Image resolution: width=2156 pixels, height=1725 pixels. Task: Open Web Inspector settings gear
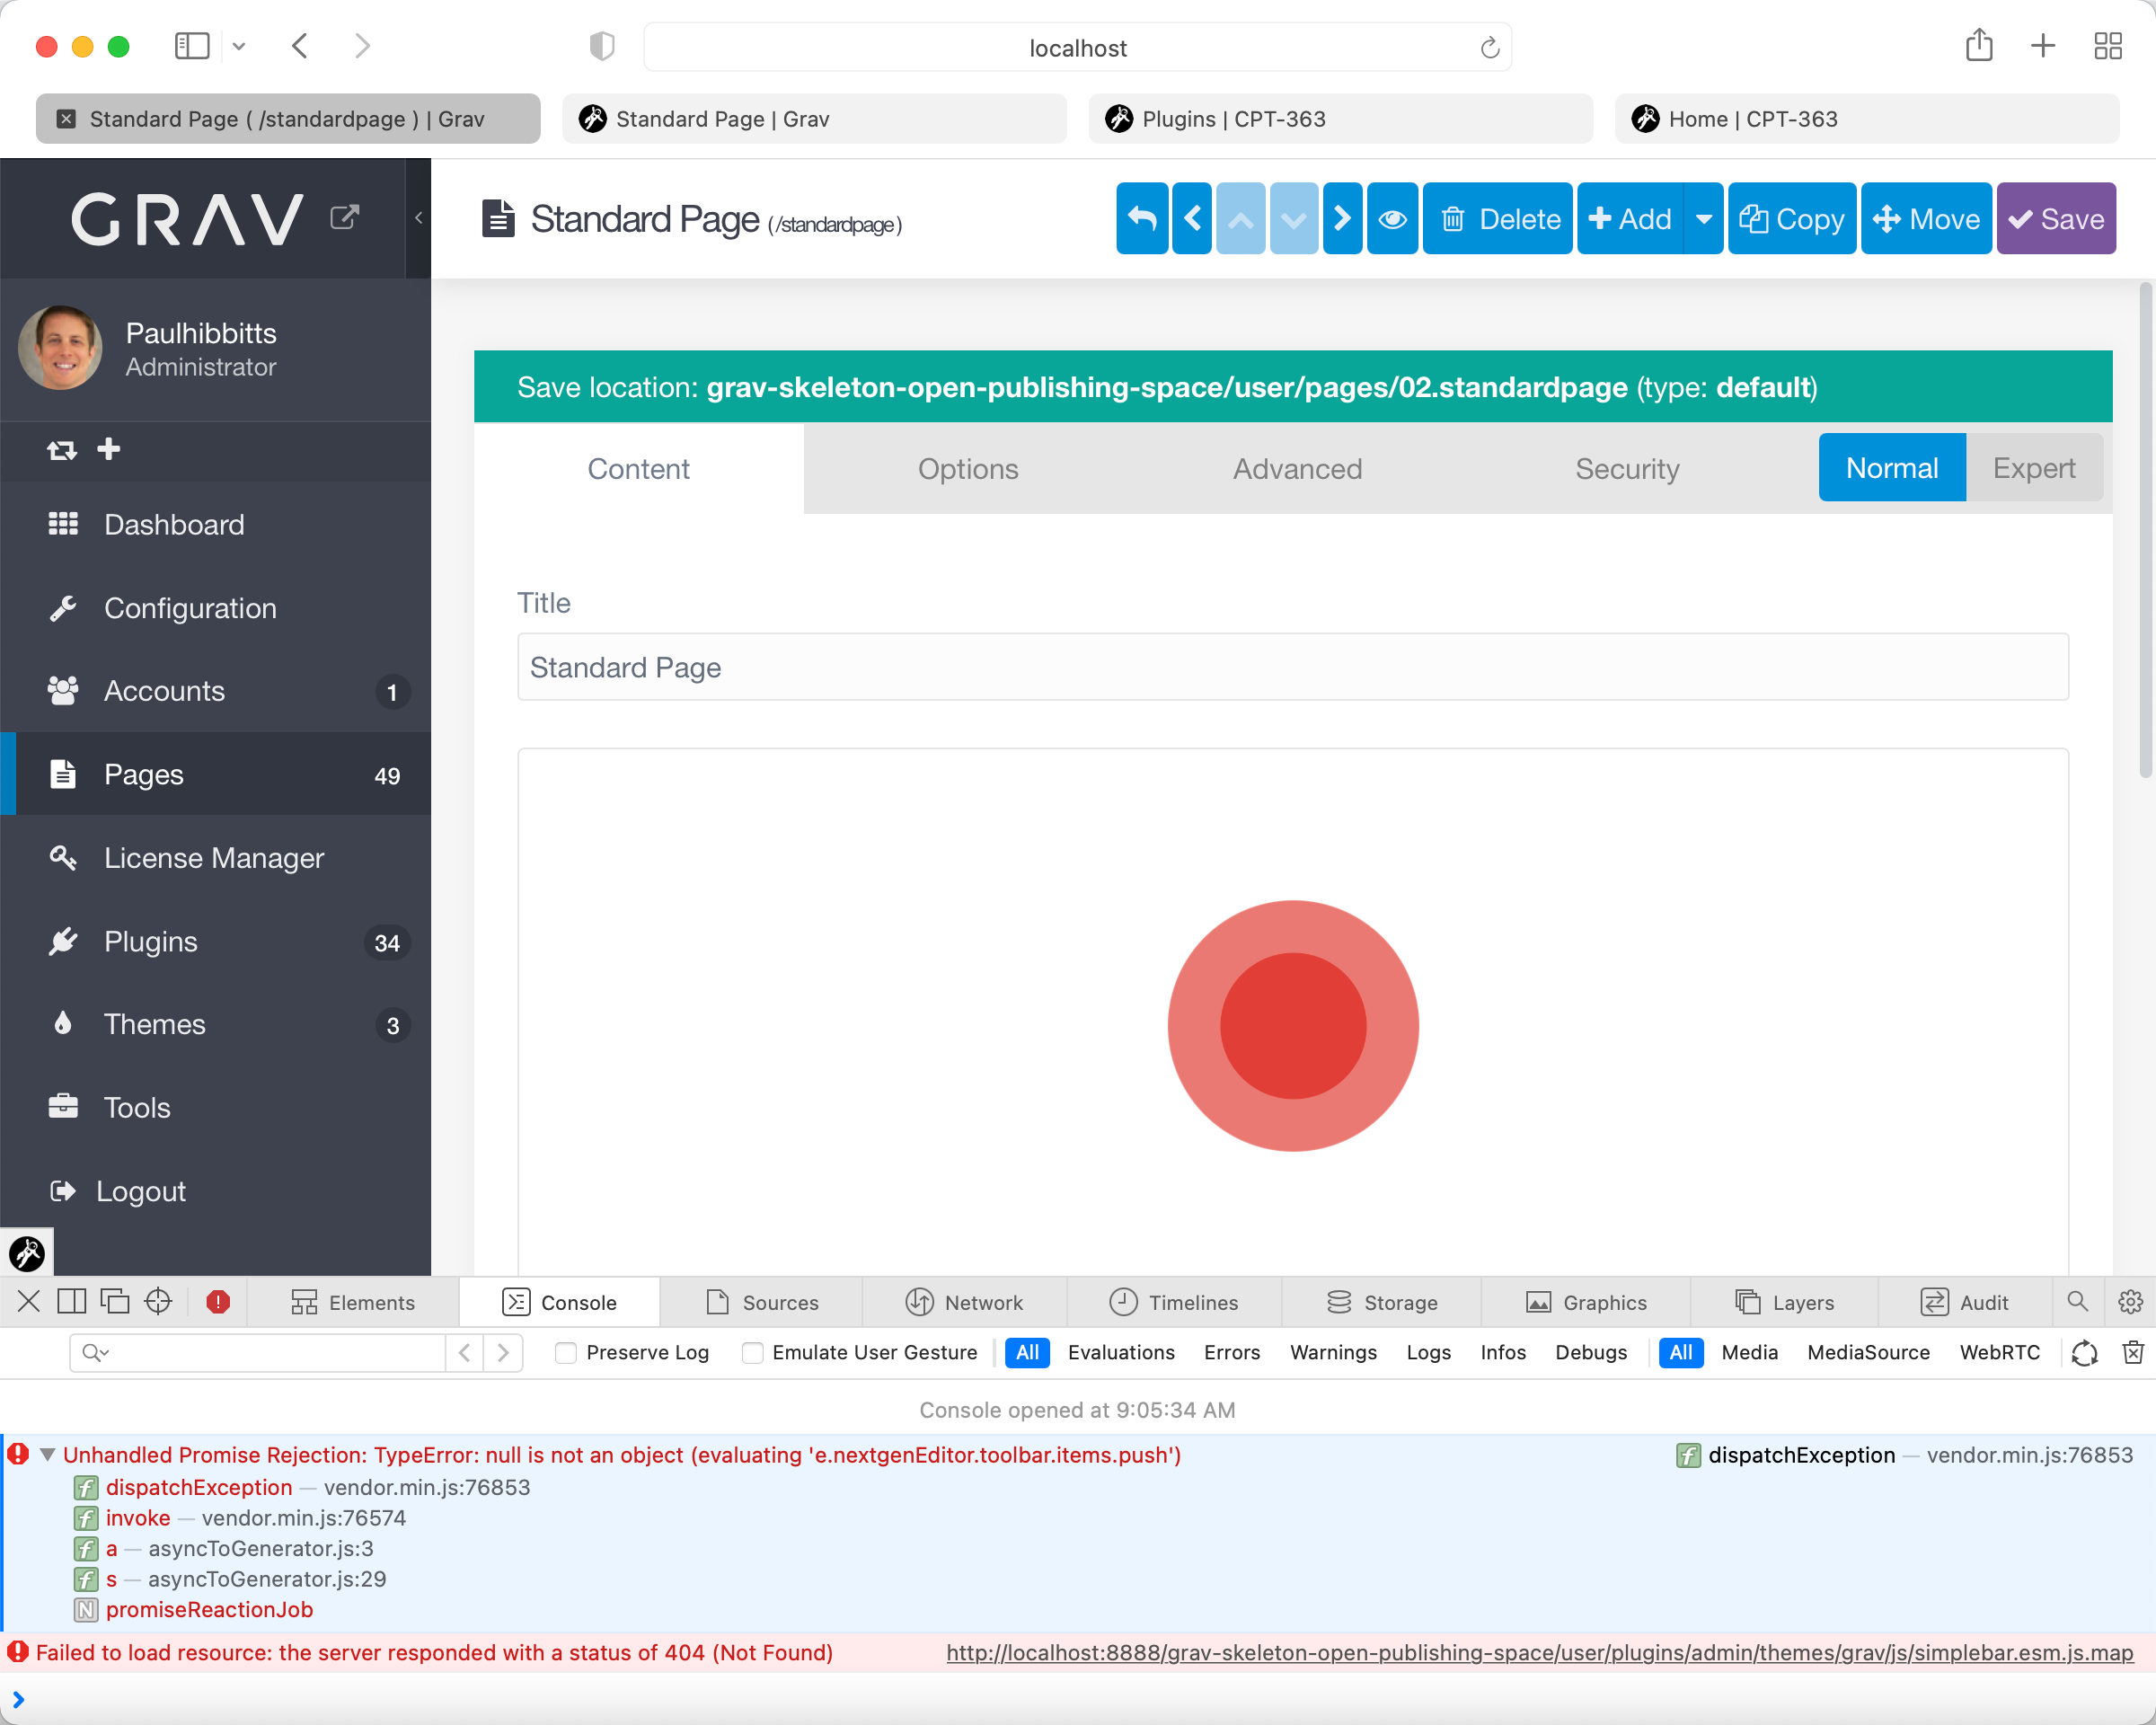(x=2131, y=1302)
